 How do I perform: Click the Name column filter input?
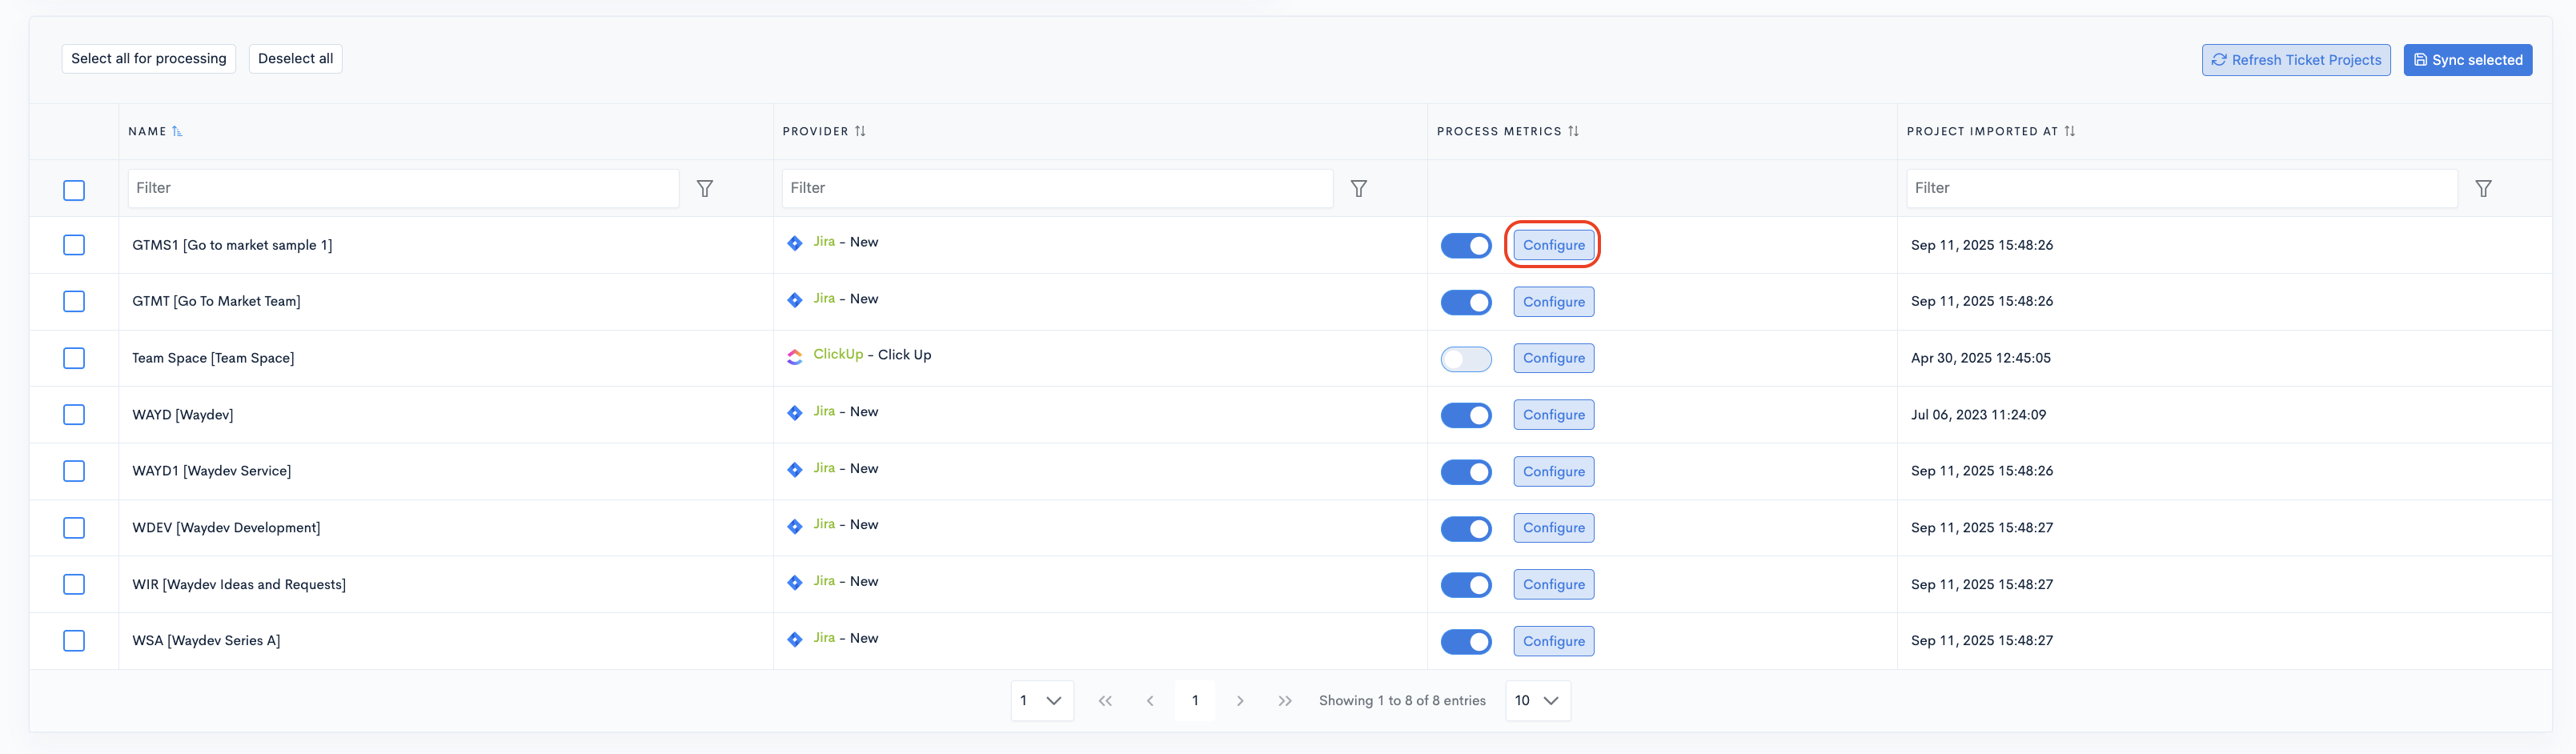[403, 188]
